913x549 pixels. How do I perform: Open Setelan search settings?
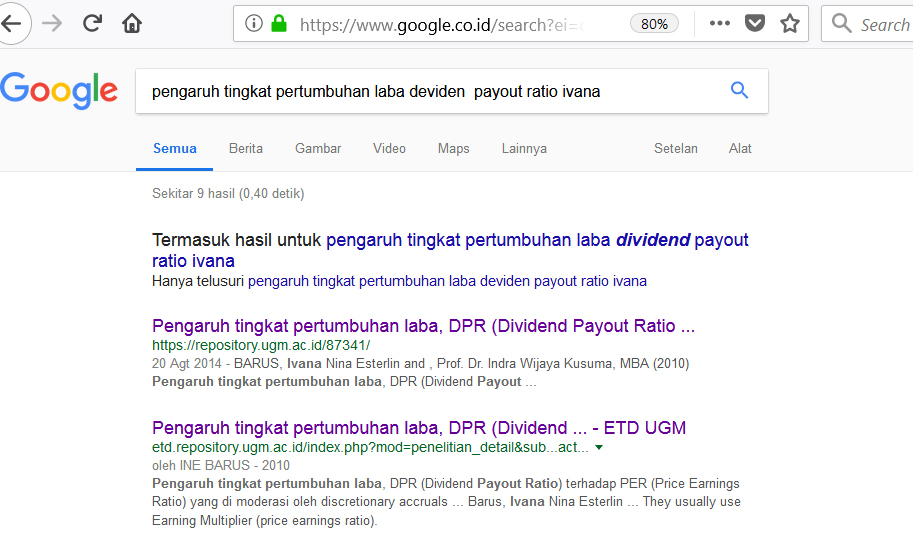(x=676, y=148)
